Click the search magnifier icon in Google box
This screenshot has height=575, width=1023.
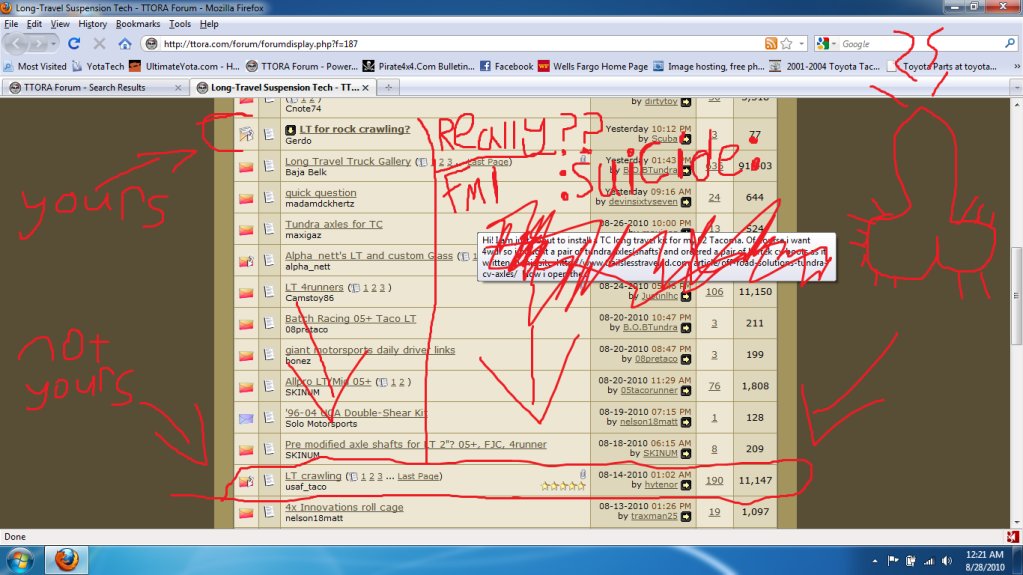[1009, 44]
